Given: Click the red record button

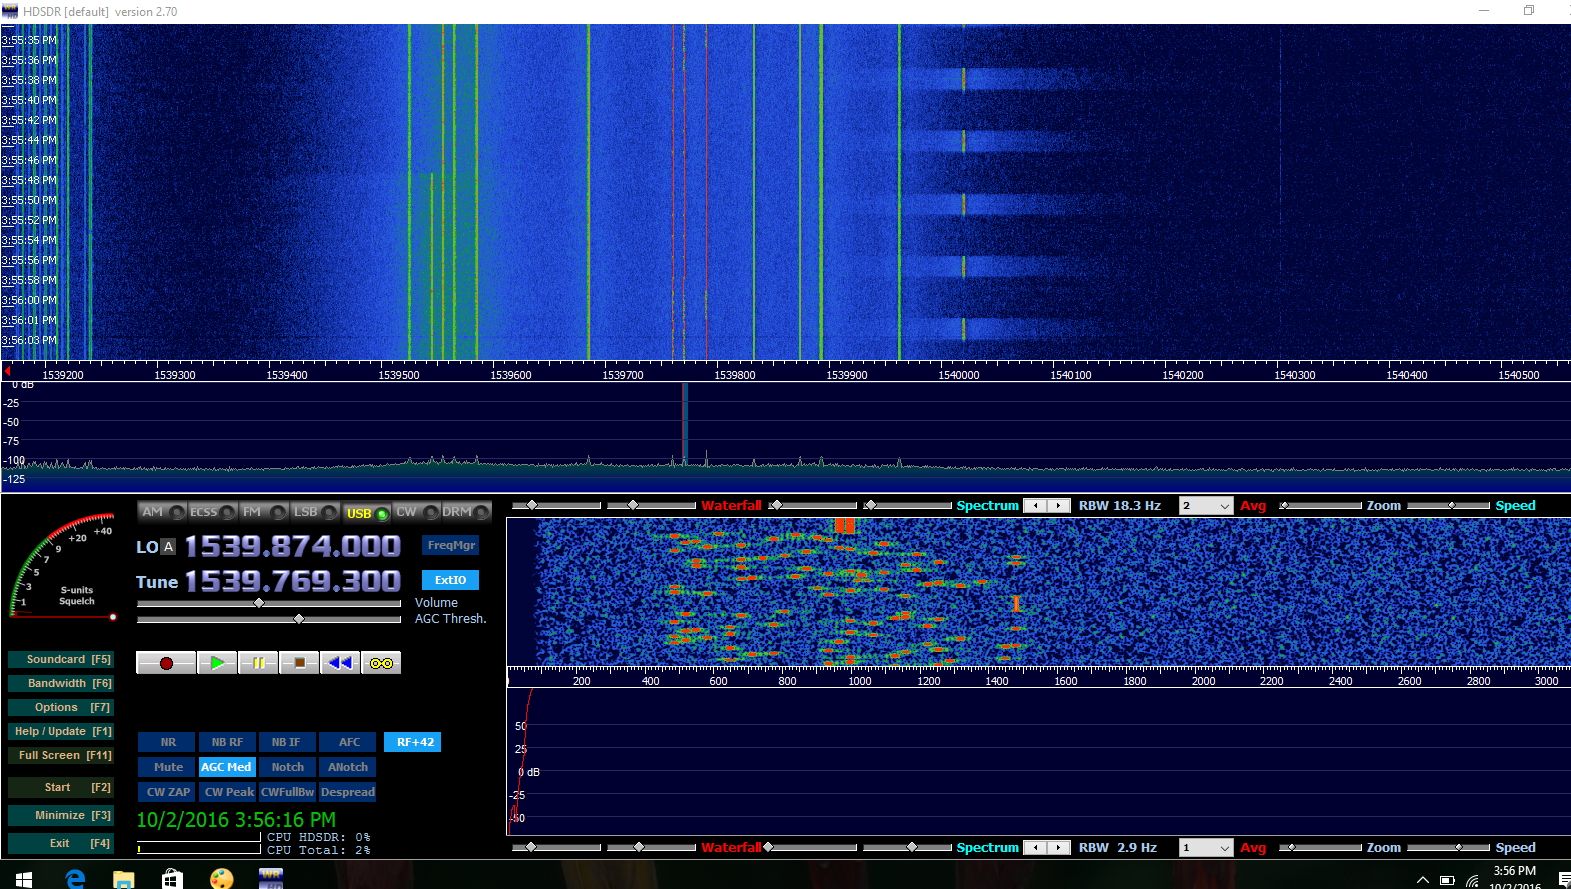Looking at the screenshot, I should 166,663.
